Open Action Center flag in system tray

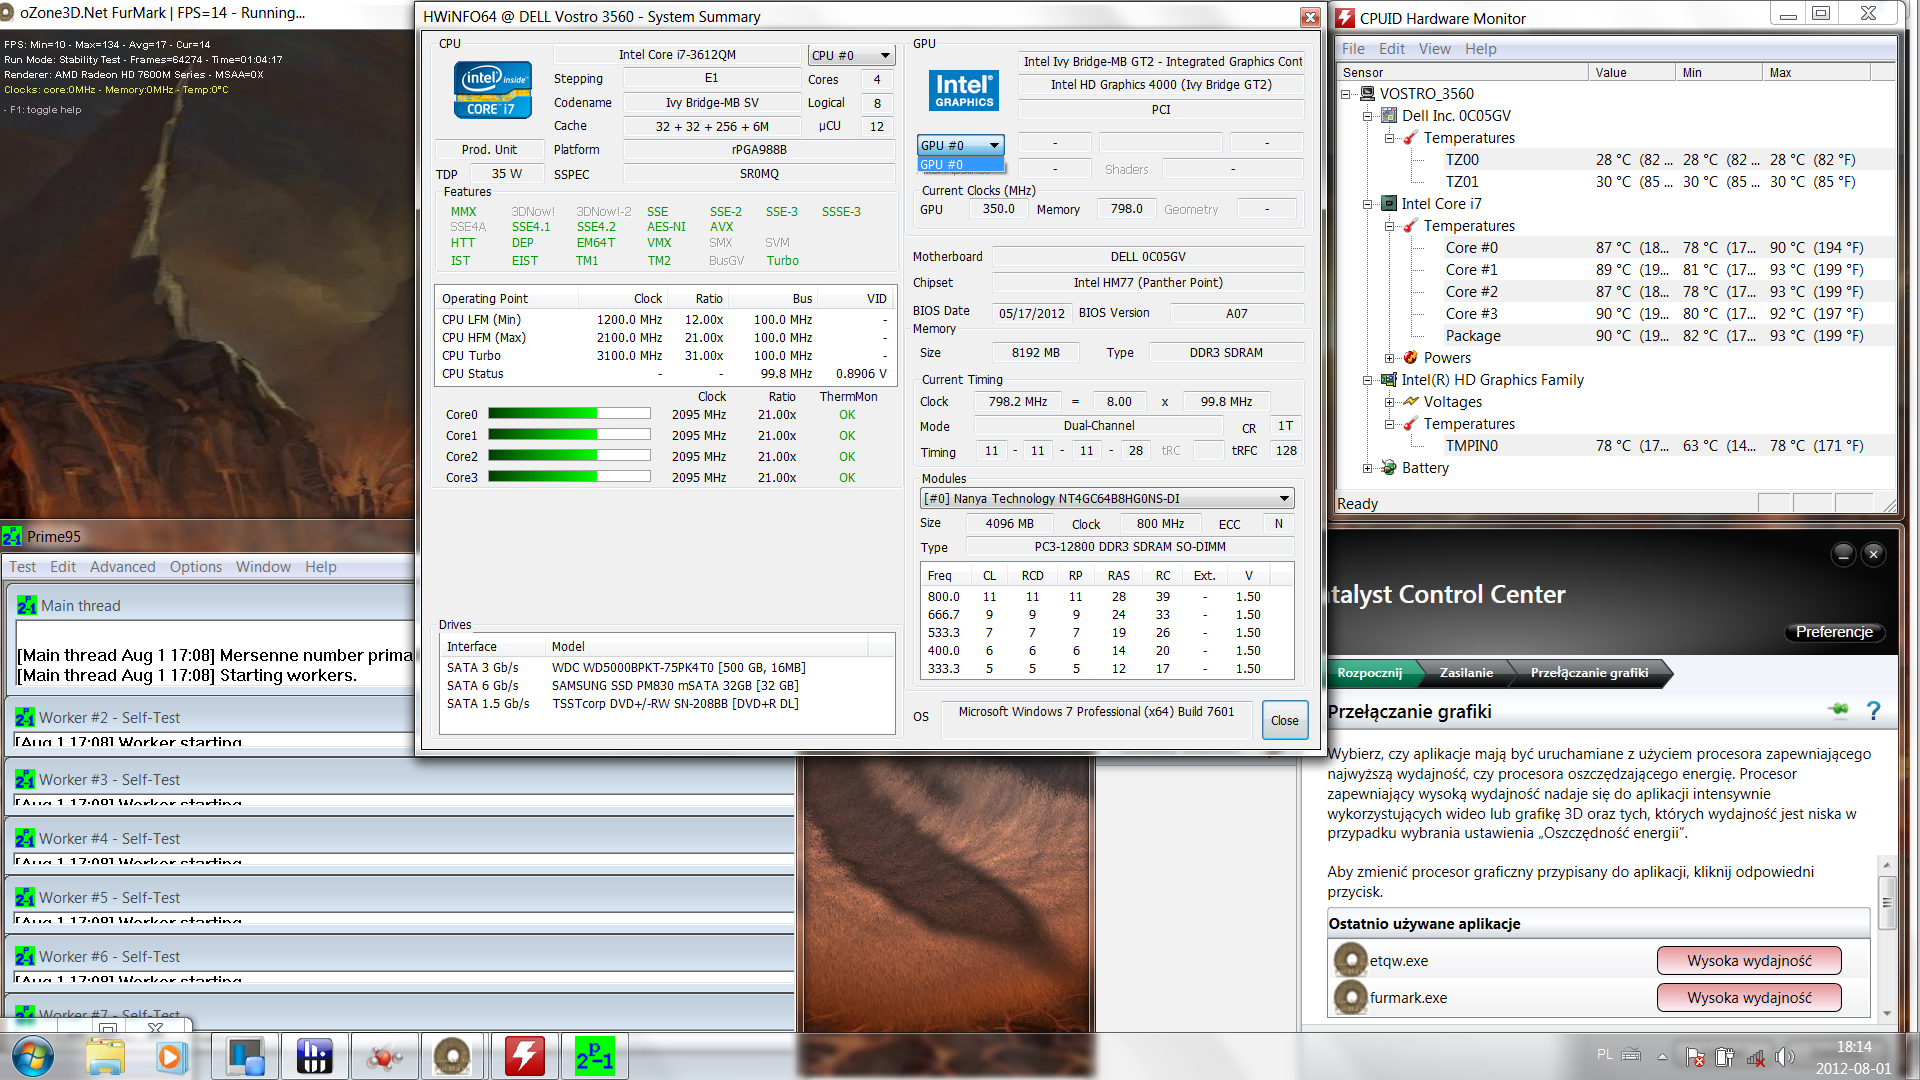(x=1695, y=1057)
